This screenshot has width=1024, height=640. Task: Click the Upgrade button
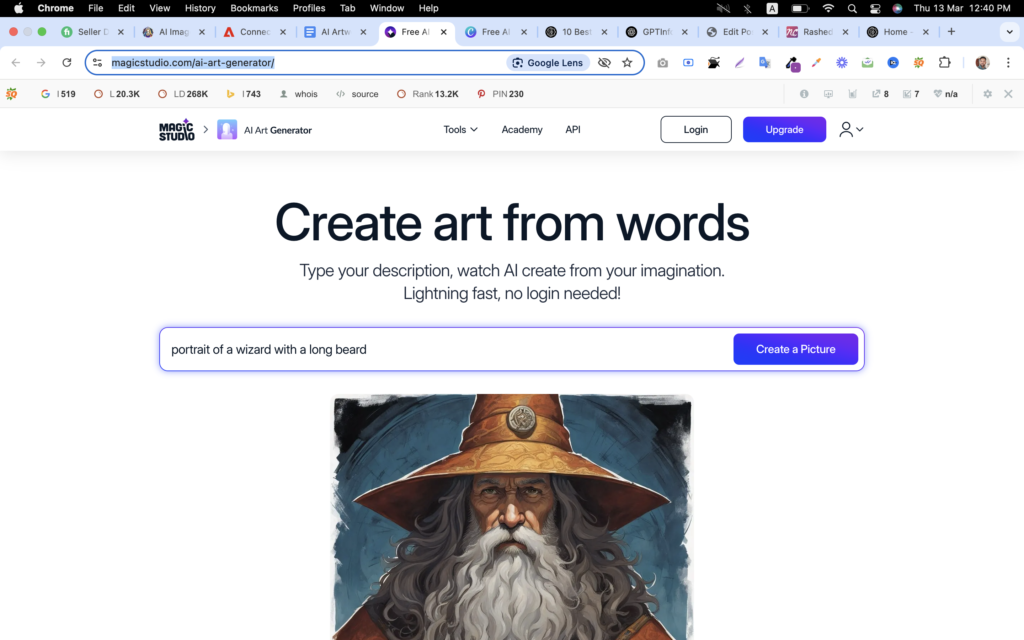(x=784, y=129)
